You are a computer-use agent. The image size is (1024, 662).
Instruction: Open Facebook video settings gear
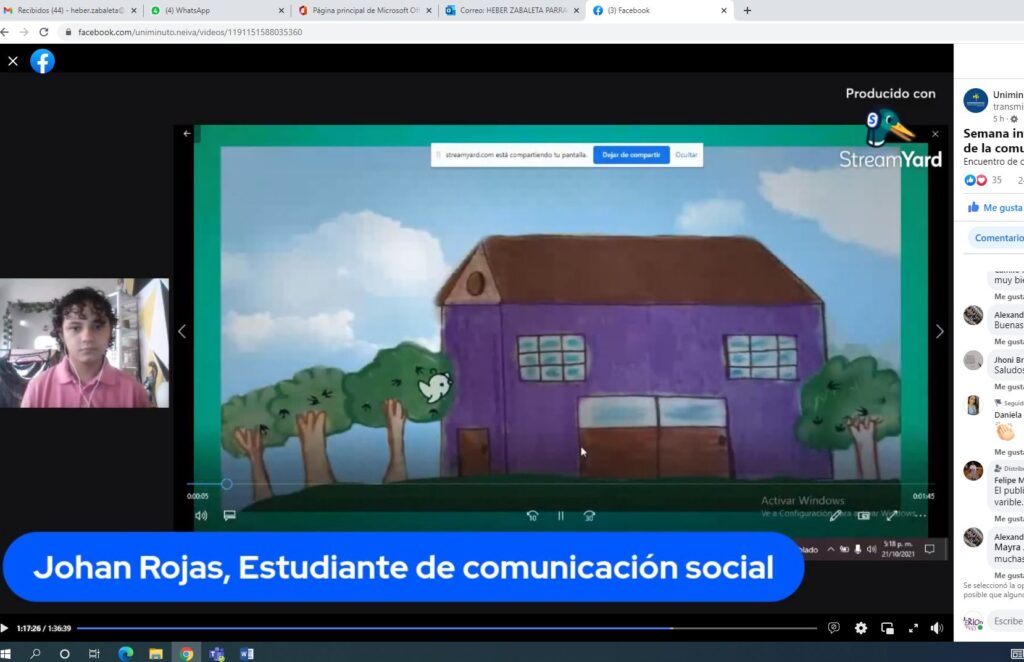861,628
